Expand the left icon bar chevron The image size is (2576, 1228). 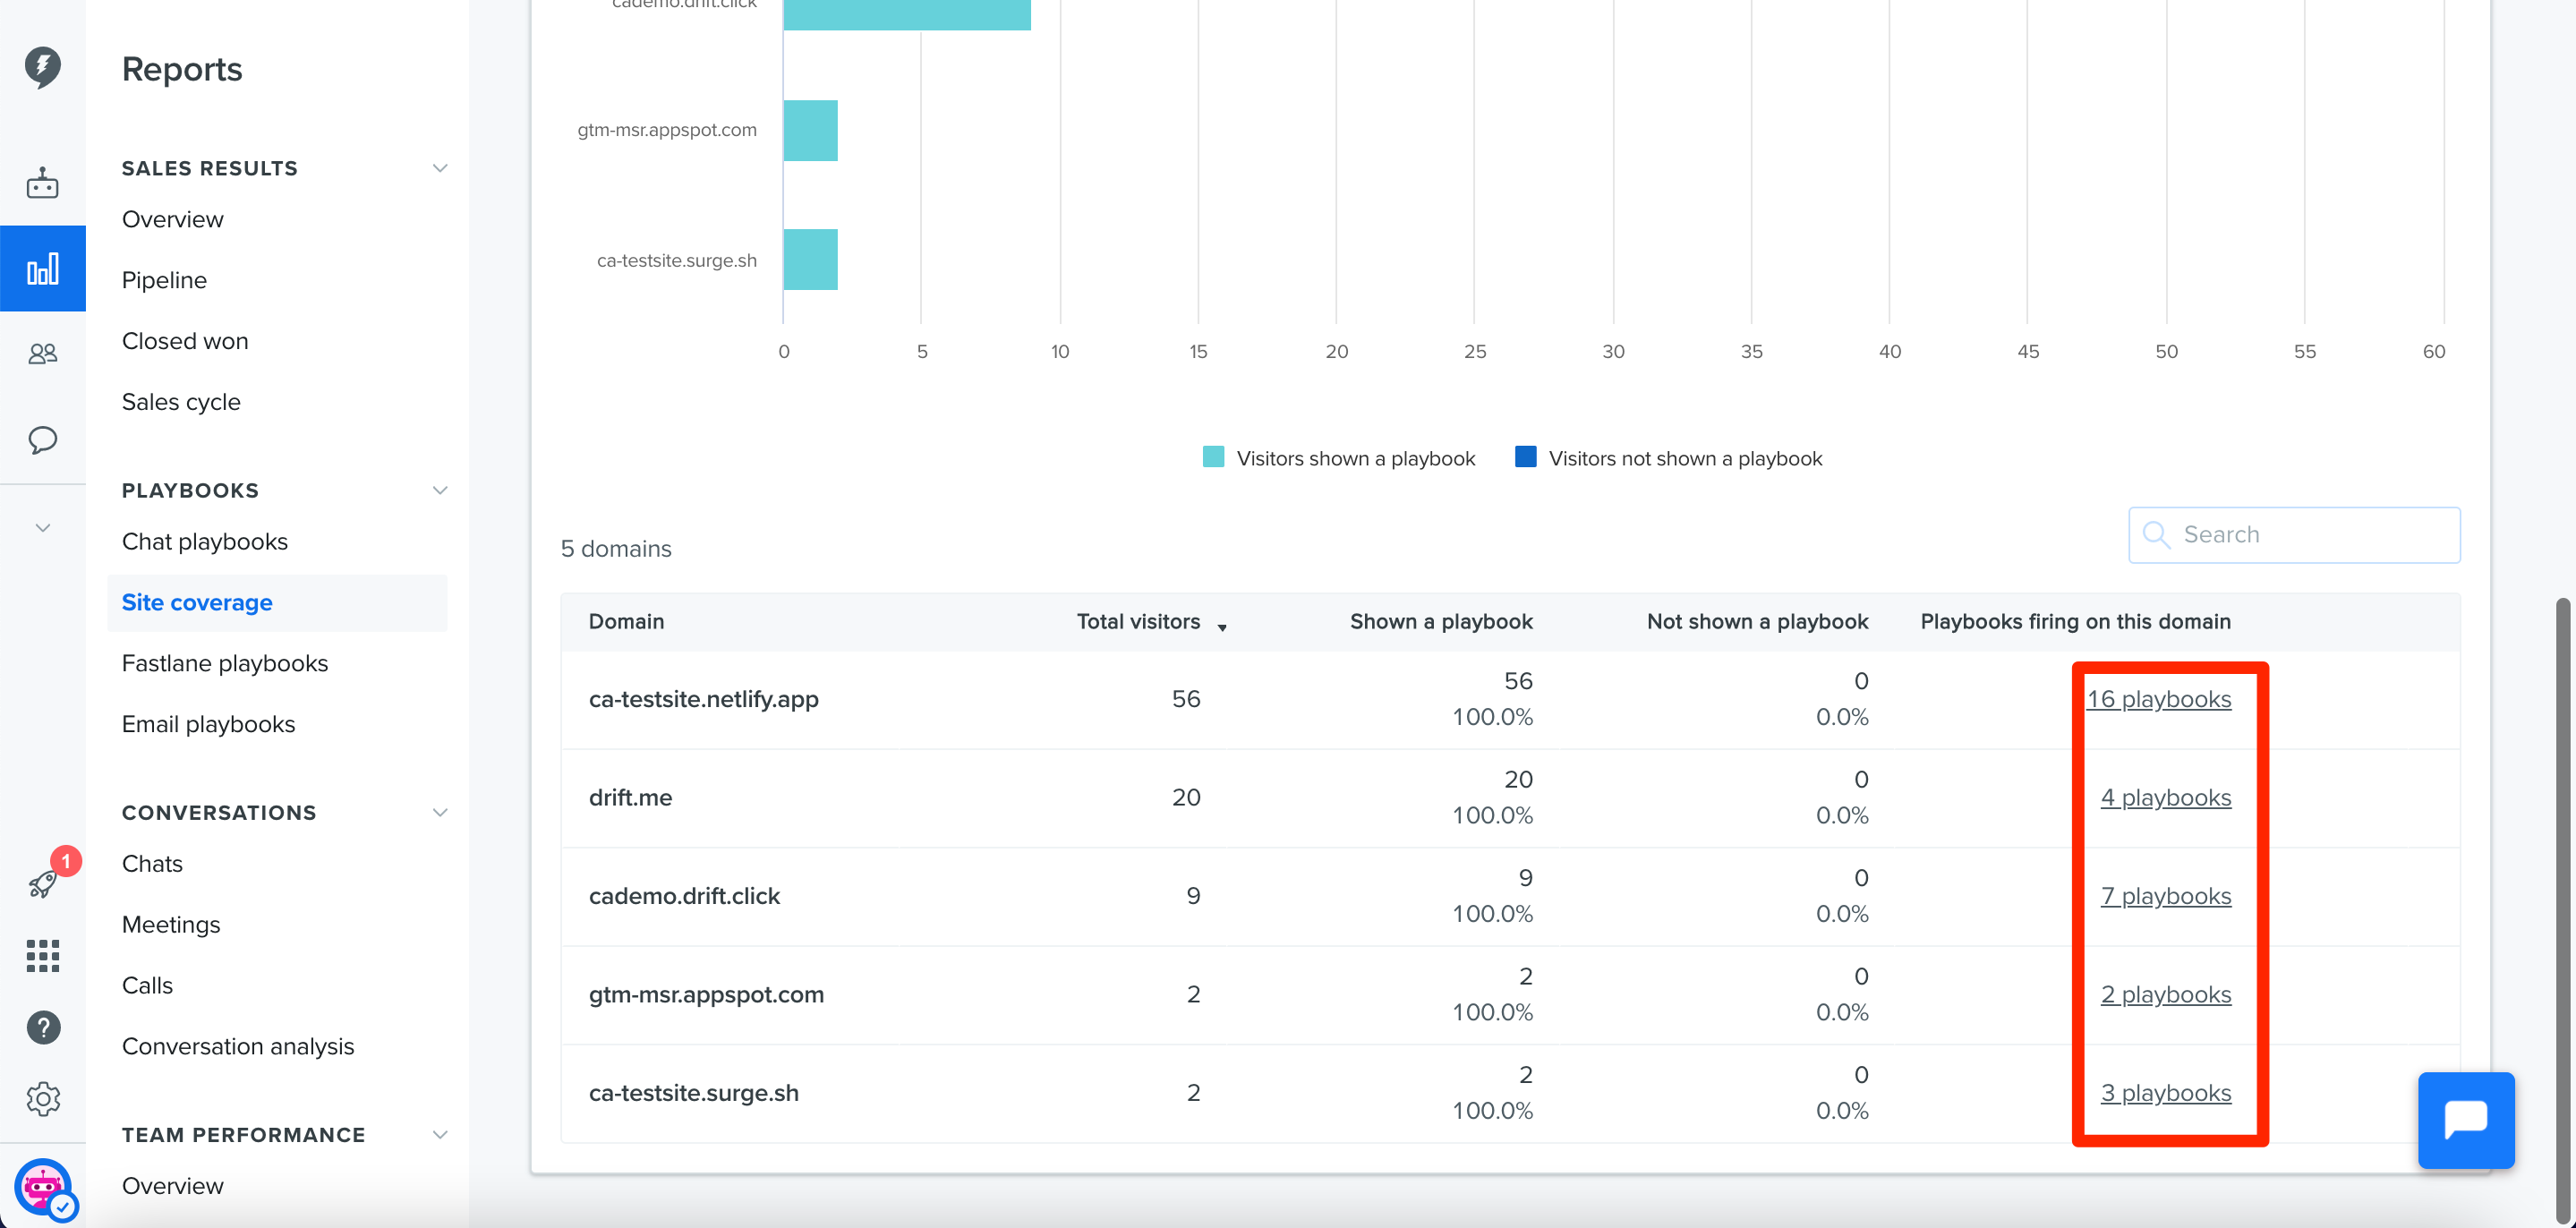(43, 528)
